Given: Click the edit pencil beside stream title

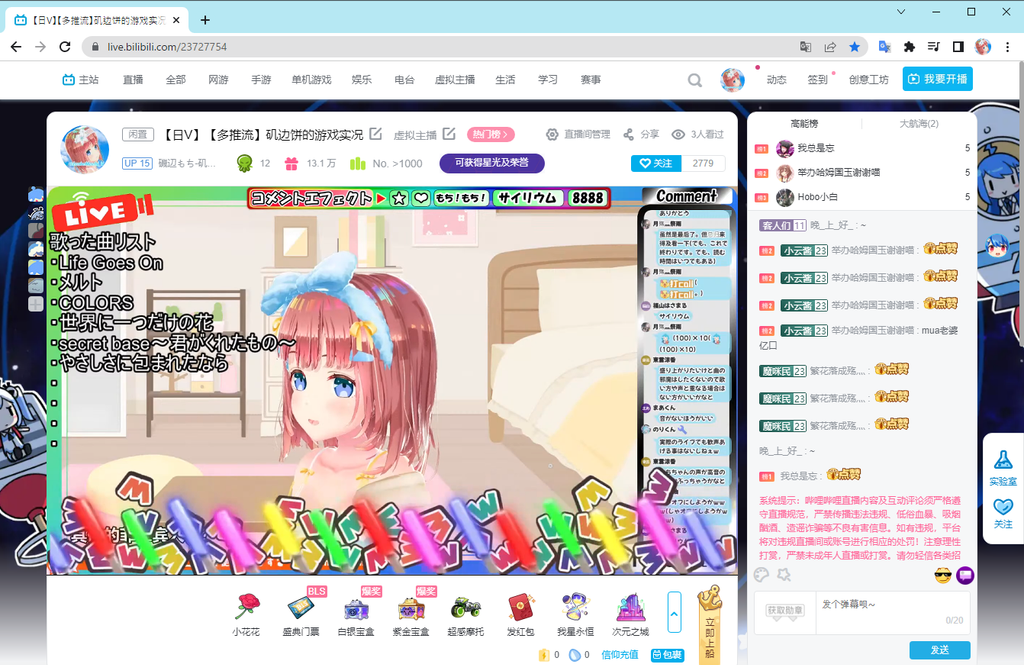Looking at the screenshot, I should [x=376, y=134].
